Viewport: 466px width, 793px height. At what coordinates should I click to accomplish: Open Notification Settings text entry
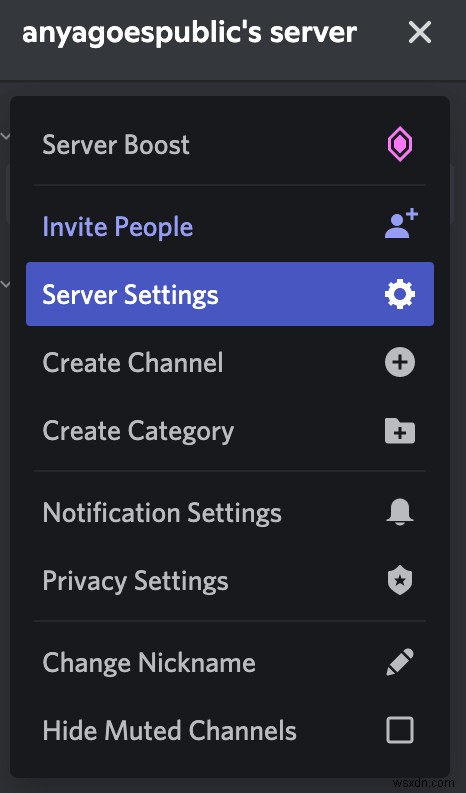coord(162,513)
